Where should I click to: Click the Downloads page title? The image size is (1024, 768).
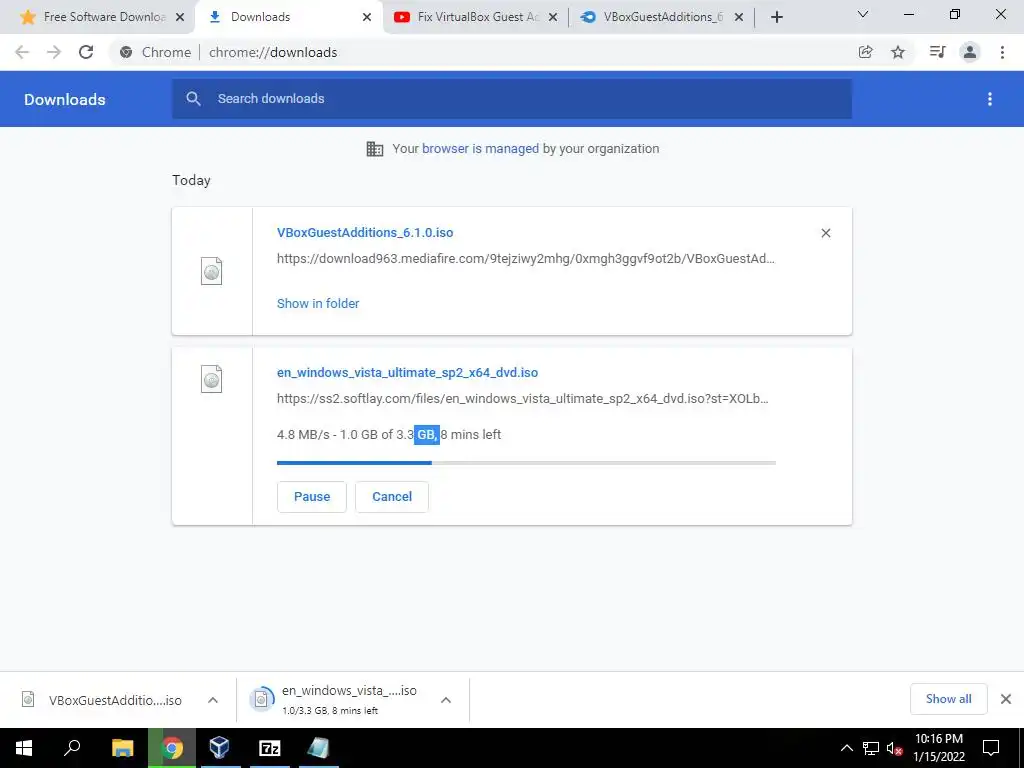(x=65, y=99)
